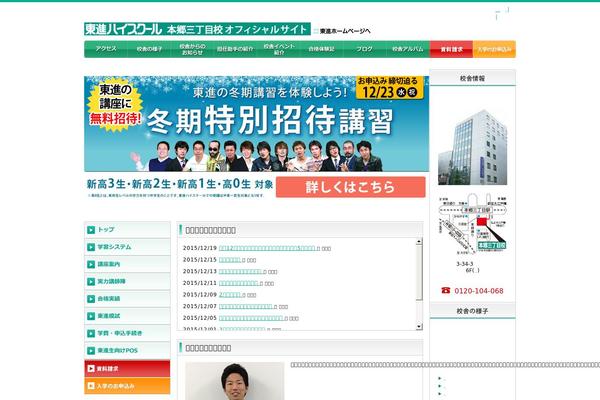Click the news list scrollbar thumb
The image size is (600, 400).
419,273
